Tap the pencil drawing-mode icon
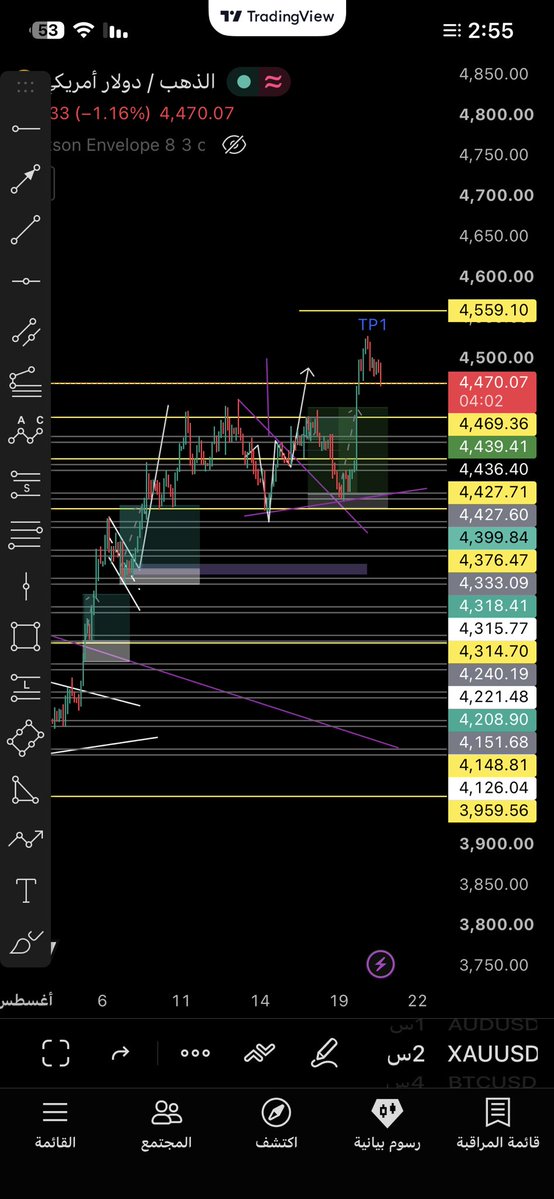554x1199 pixels. pos(325,1053)
